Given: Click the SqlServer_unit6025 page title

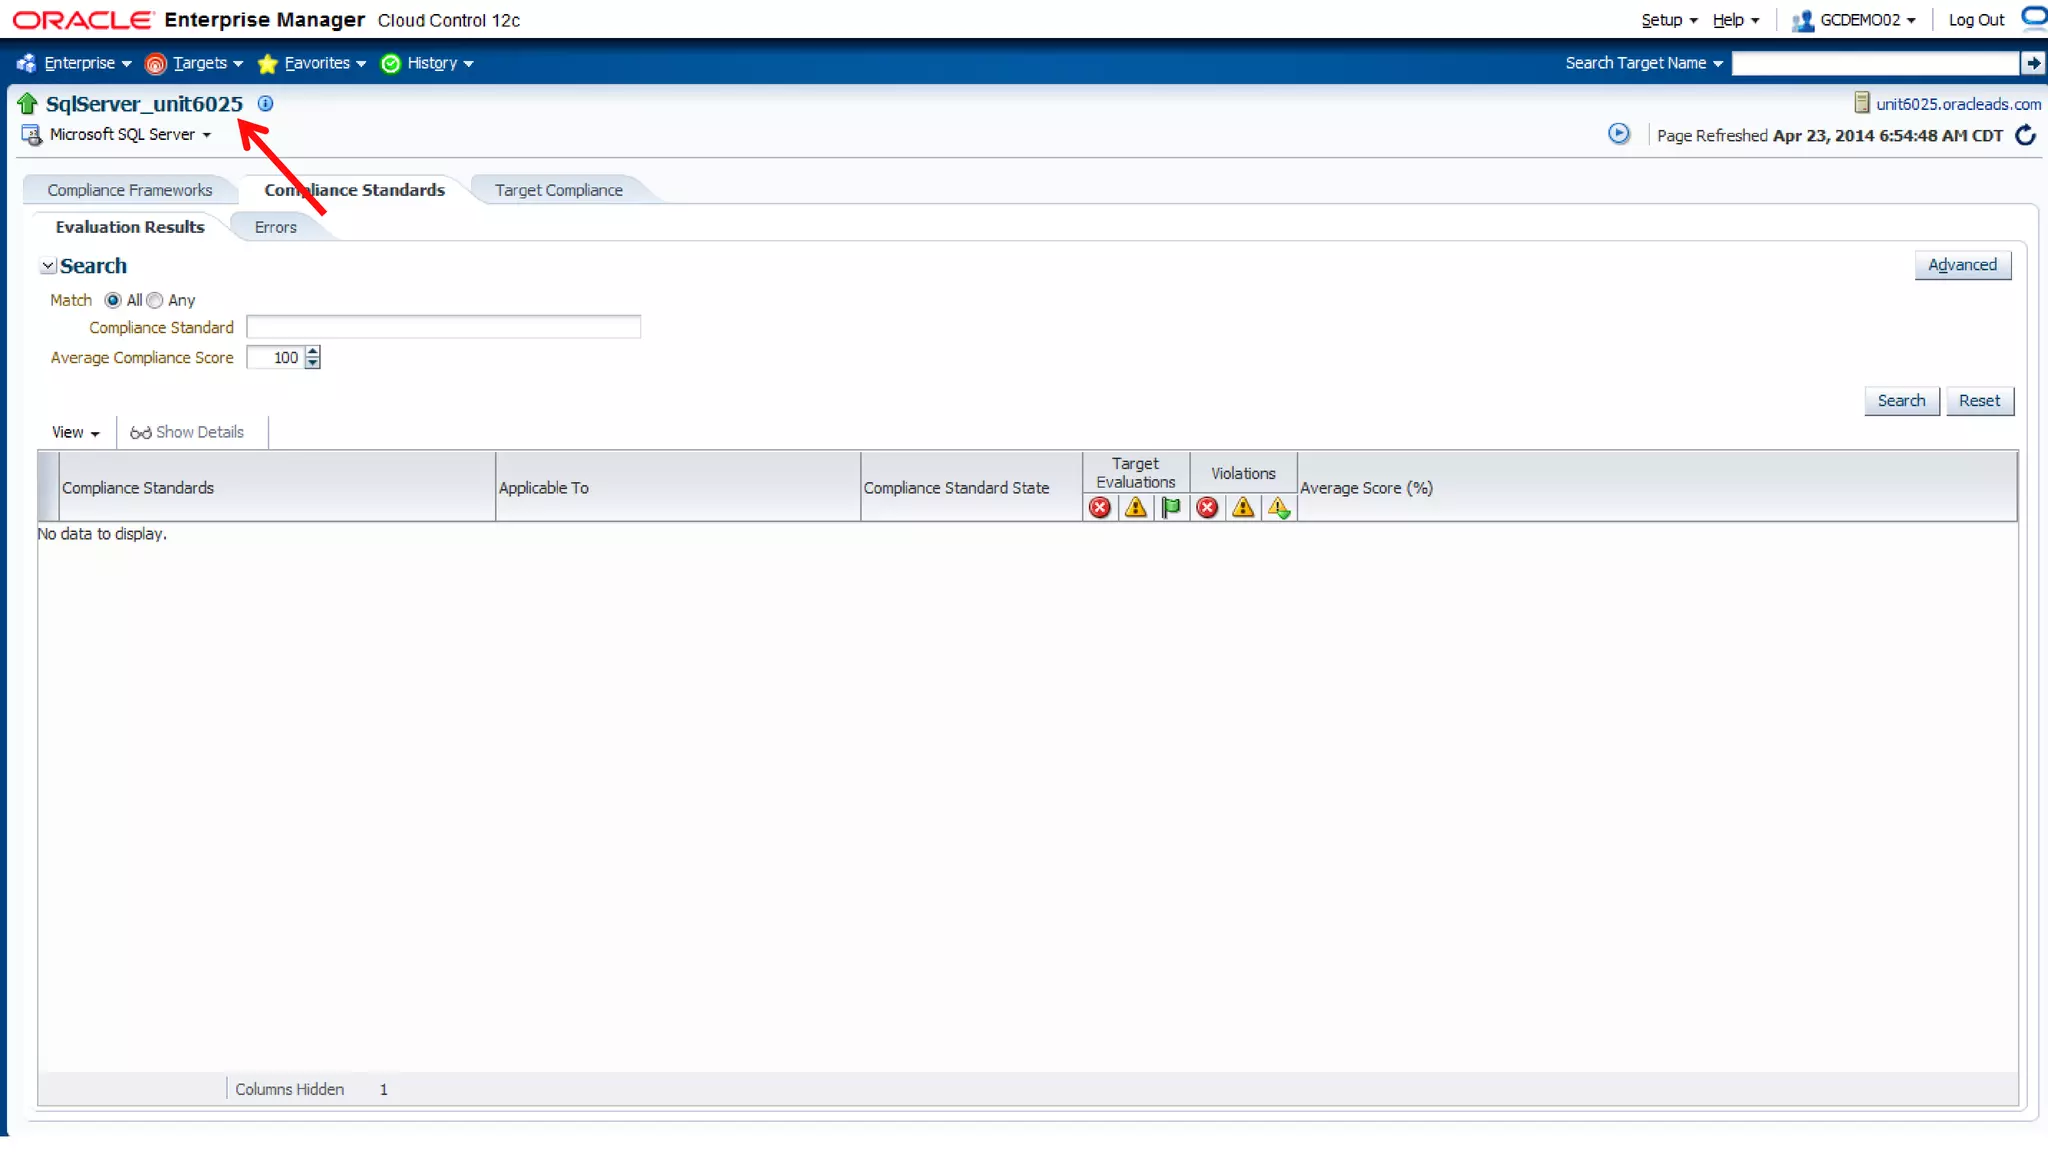Looking at the screenshot, I should (144, 104).
